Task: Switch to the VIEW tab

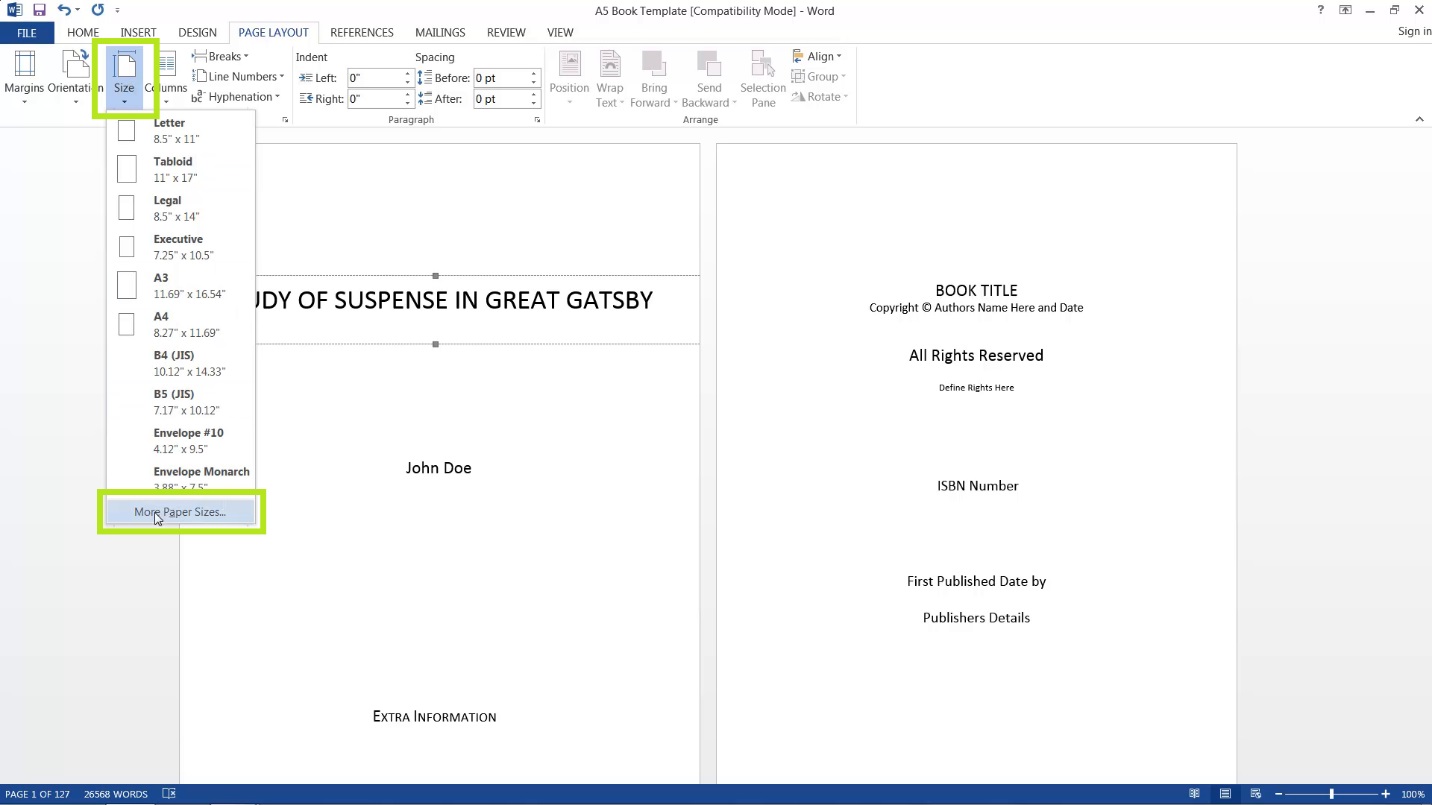Action: pos(560,33)
